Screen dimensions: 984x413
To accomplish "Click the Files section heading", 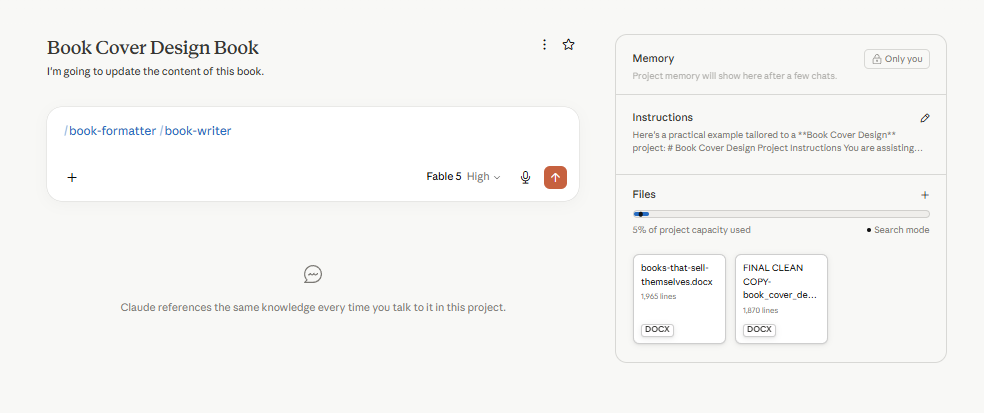I will tap(644, 195).
